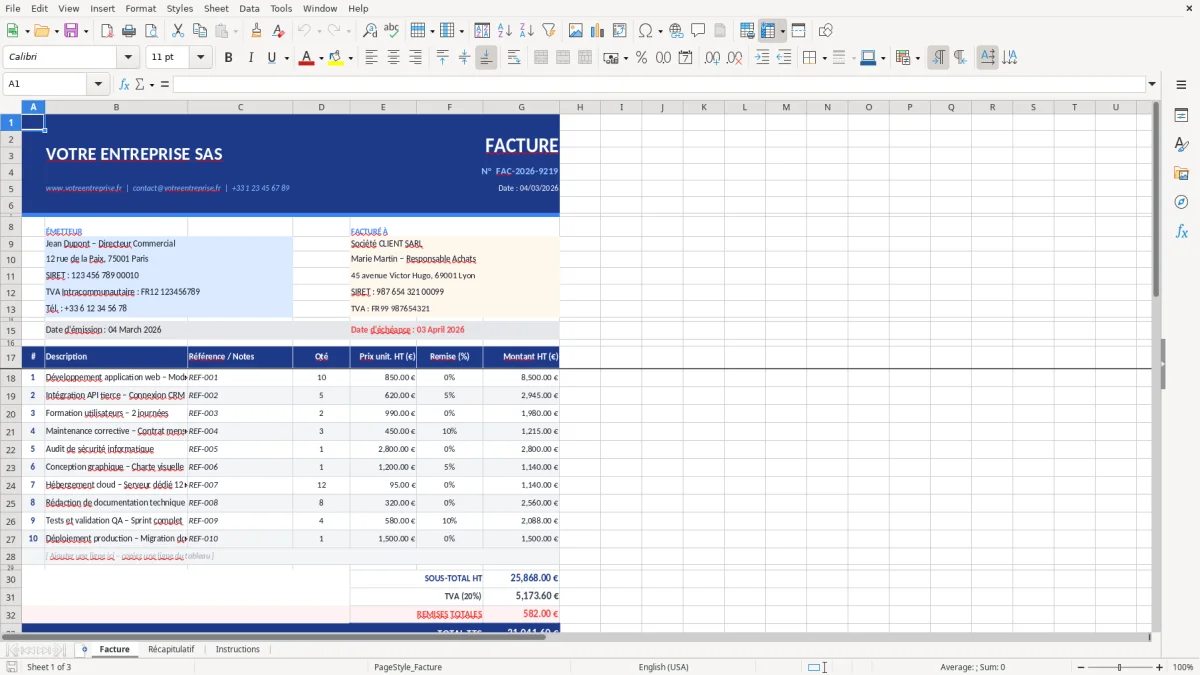Format as percent
The image size is (1200, 675).
[641, 58]
